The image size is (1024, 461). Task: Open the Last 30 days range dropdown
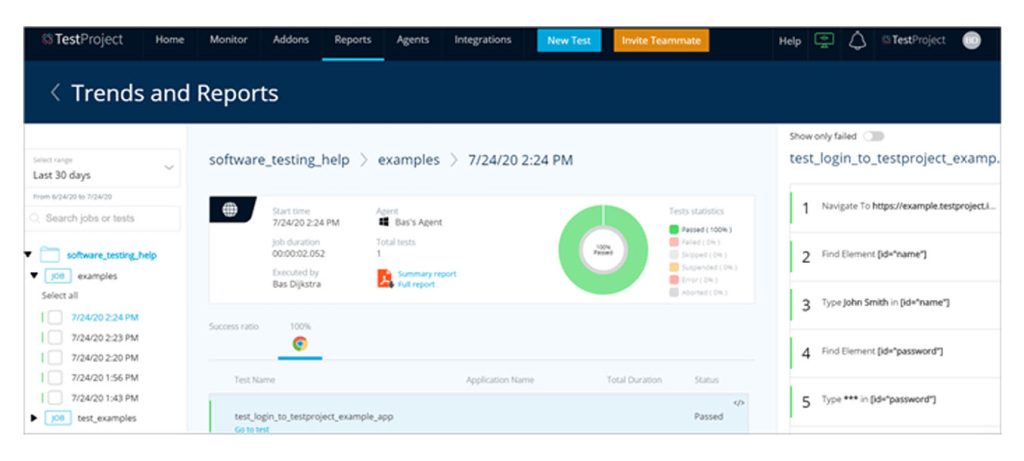point(103,168)
